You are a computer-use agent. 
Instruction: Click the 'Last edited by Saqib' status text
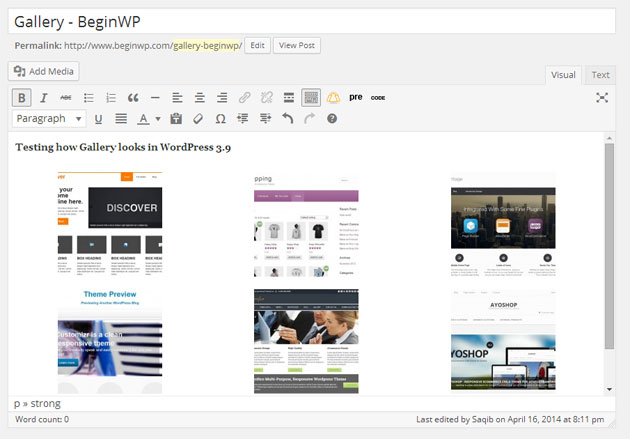point(510,419)
